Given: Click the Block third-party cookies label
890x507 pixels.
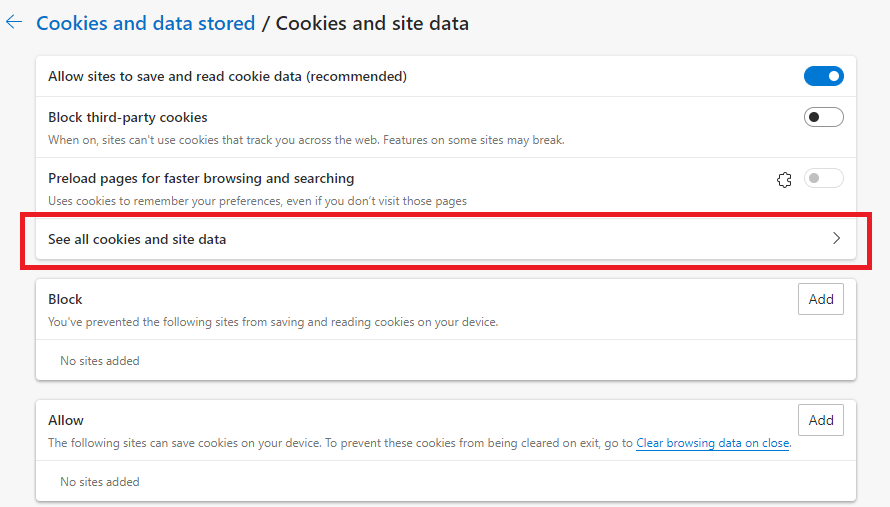Looking at the screenshot, I should (x=128, y=118).
